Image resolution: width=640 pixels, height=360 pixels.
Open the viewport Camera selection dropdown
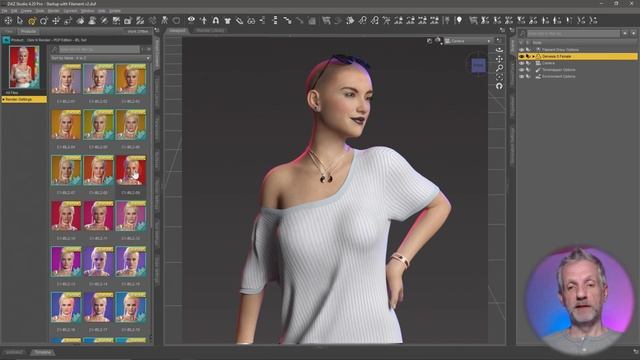pos(468,41)
